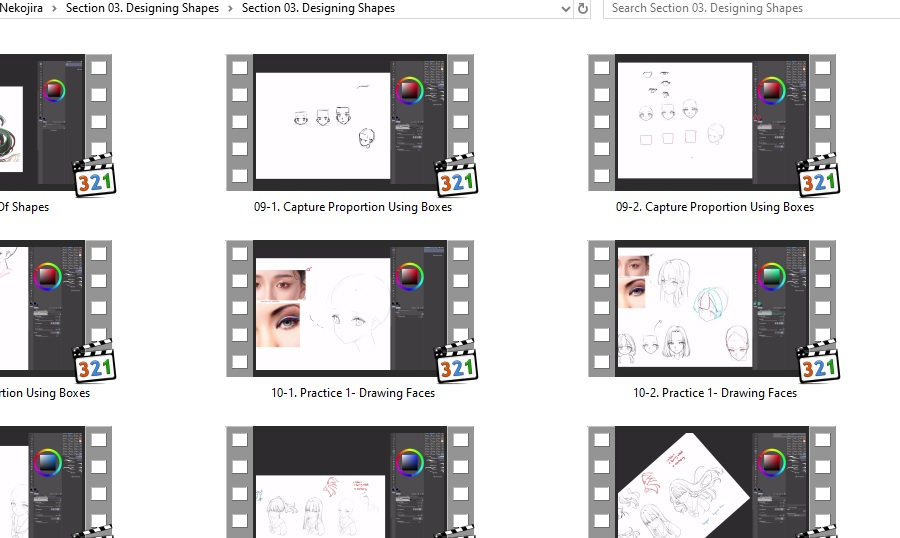The width and height of the screenshot is (900, 538).
Task: Select file name '10-2. Practice 1- Drawing Faces'
Action: pos(715,393)
